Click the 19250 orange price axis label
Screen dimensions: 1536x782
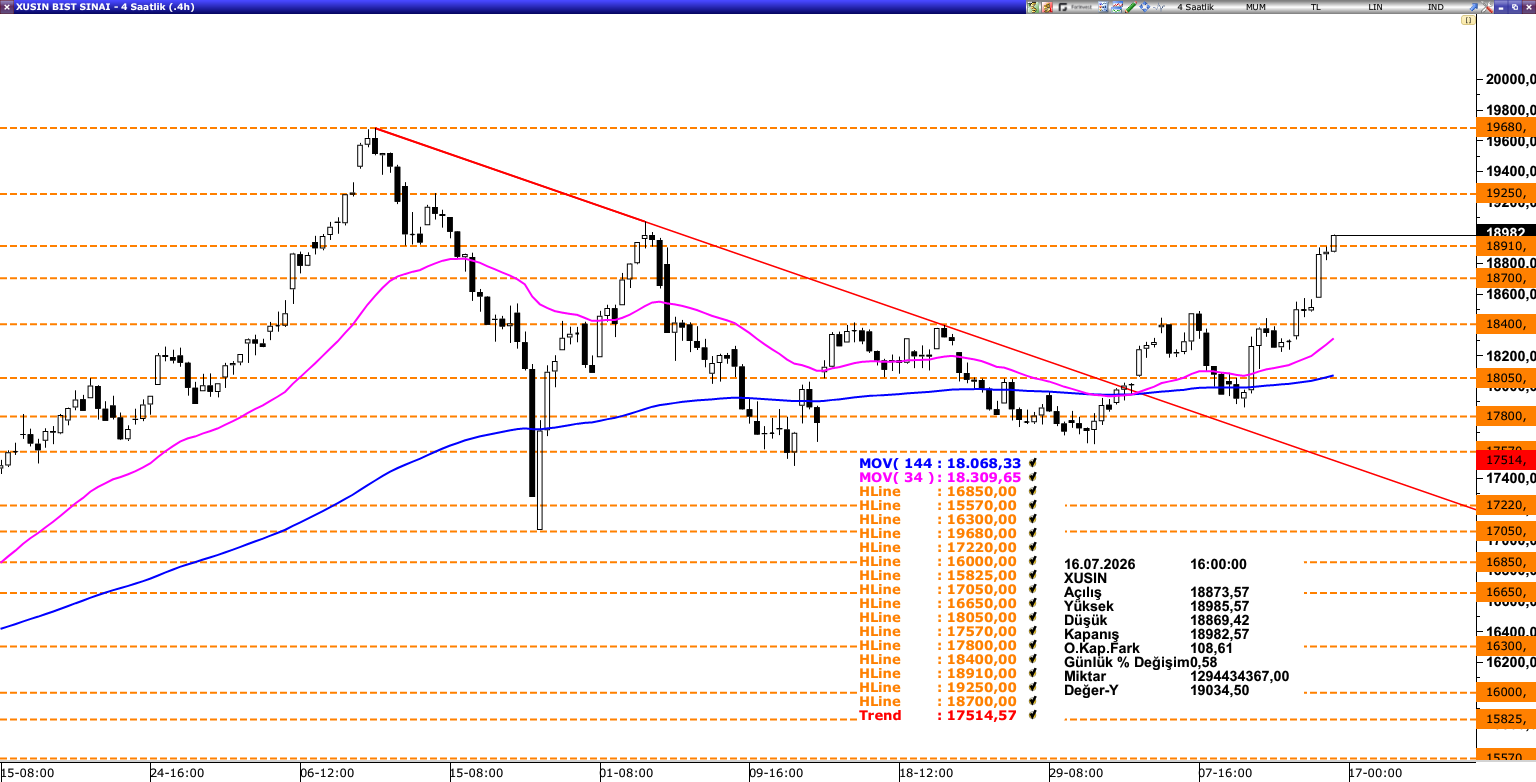click(x=1506, y=193)
